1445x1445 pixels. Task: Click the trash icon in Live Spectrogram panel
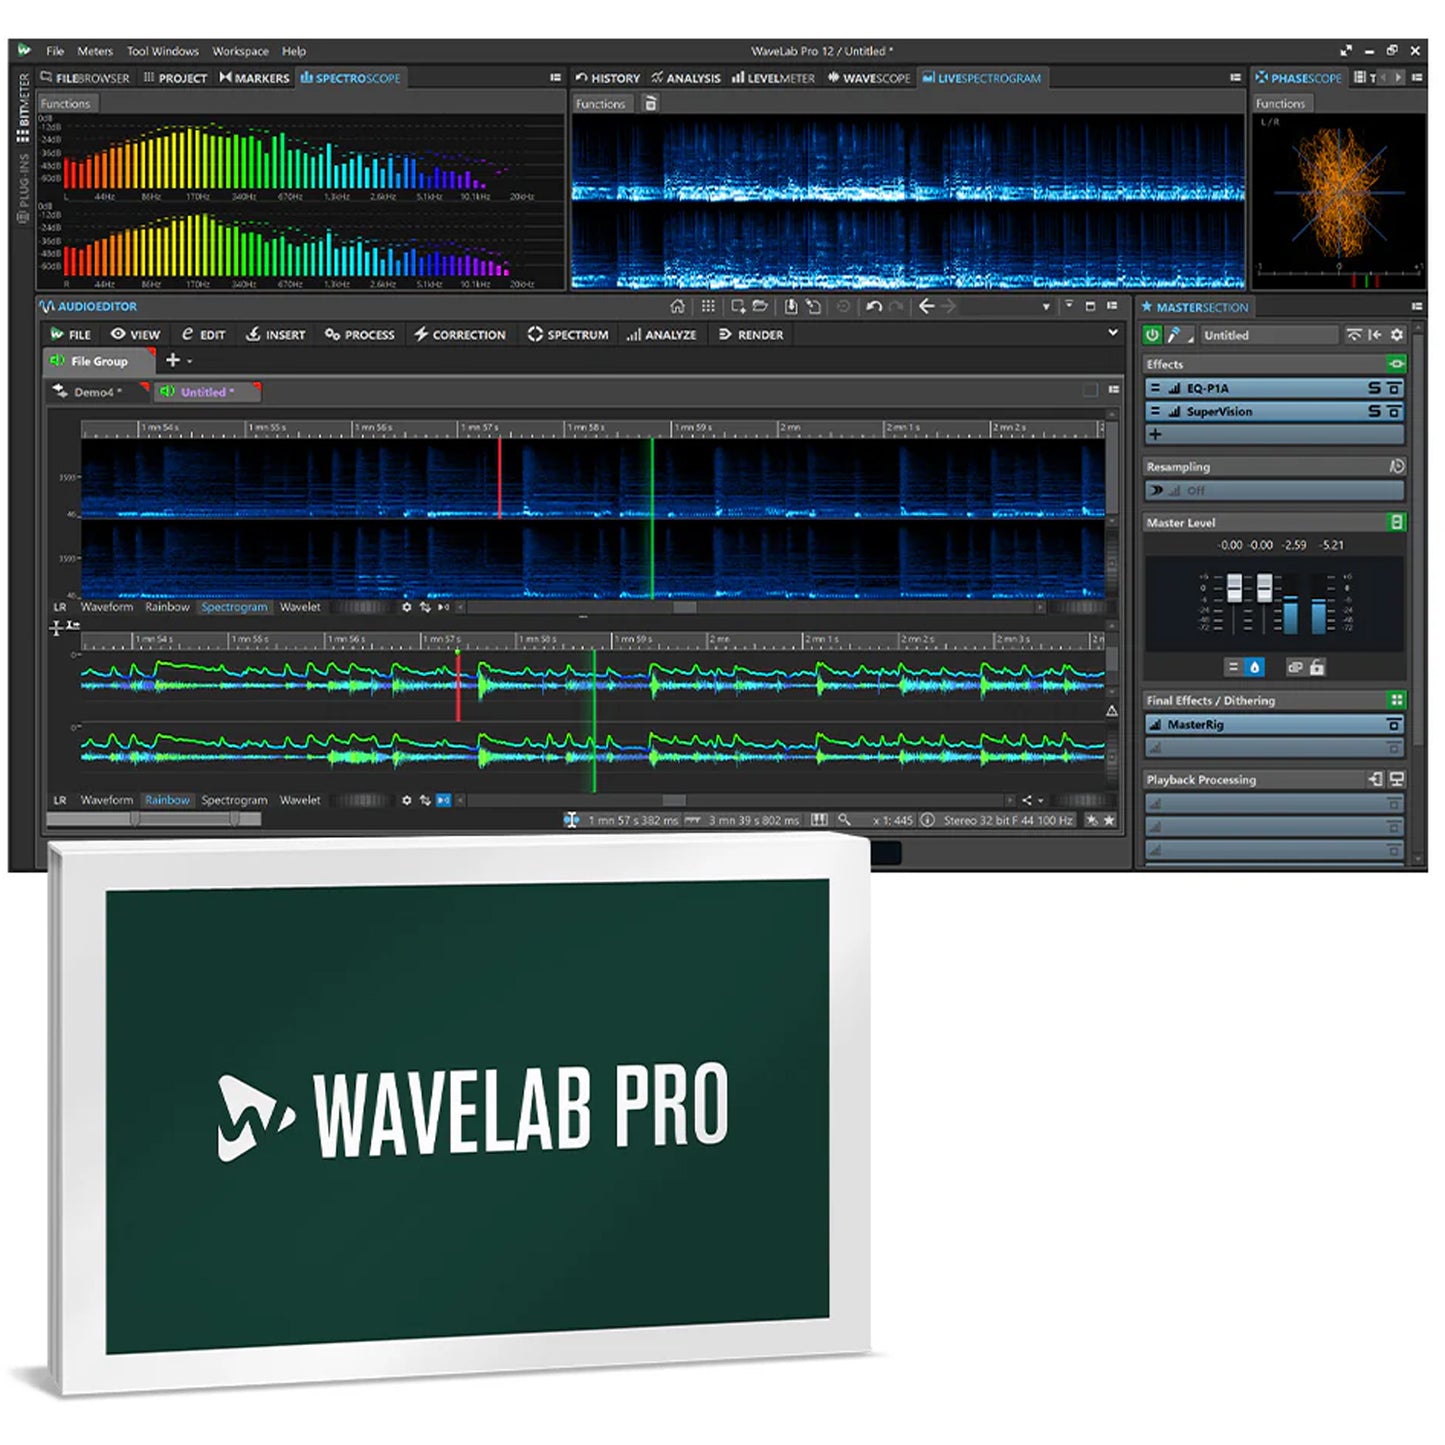click(x=651, y=104)
